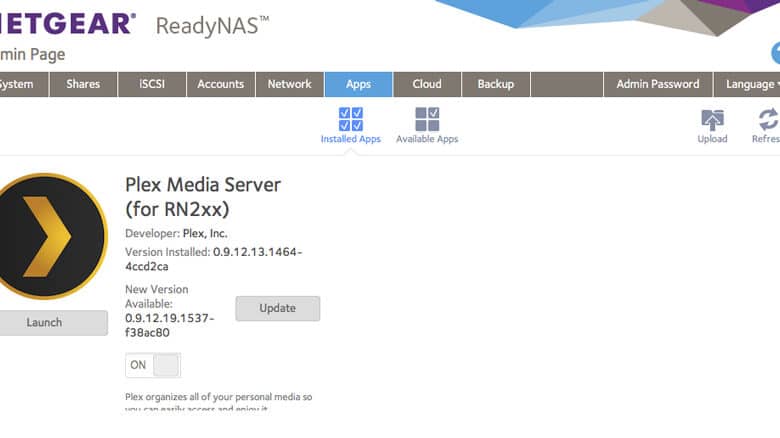This screenshot has height=438, width=780.
Task: Open Admin Password settings
Action: click(658, 84)
